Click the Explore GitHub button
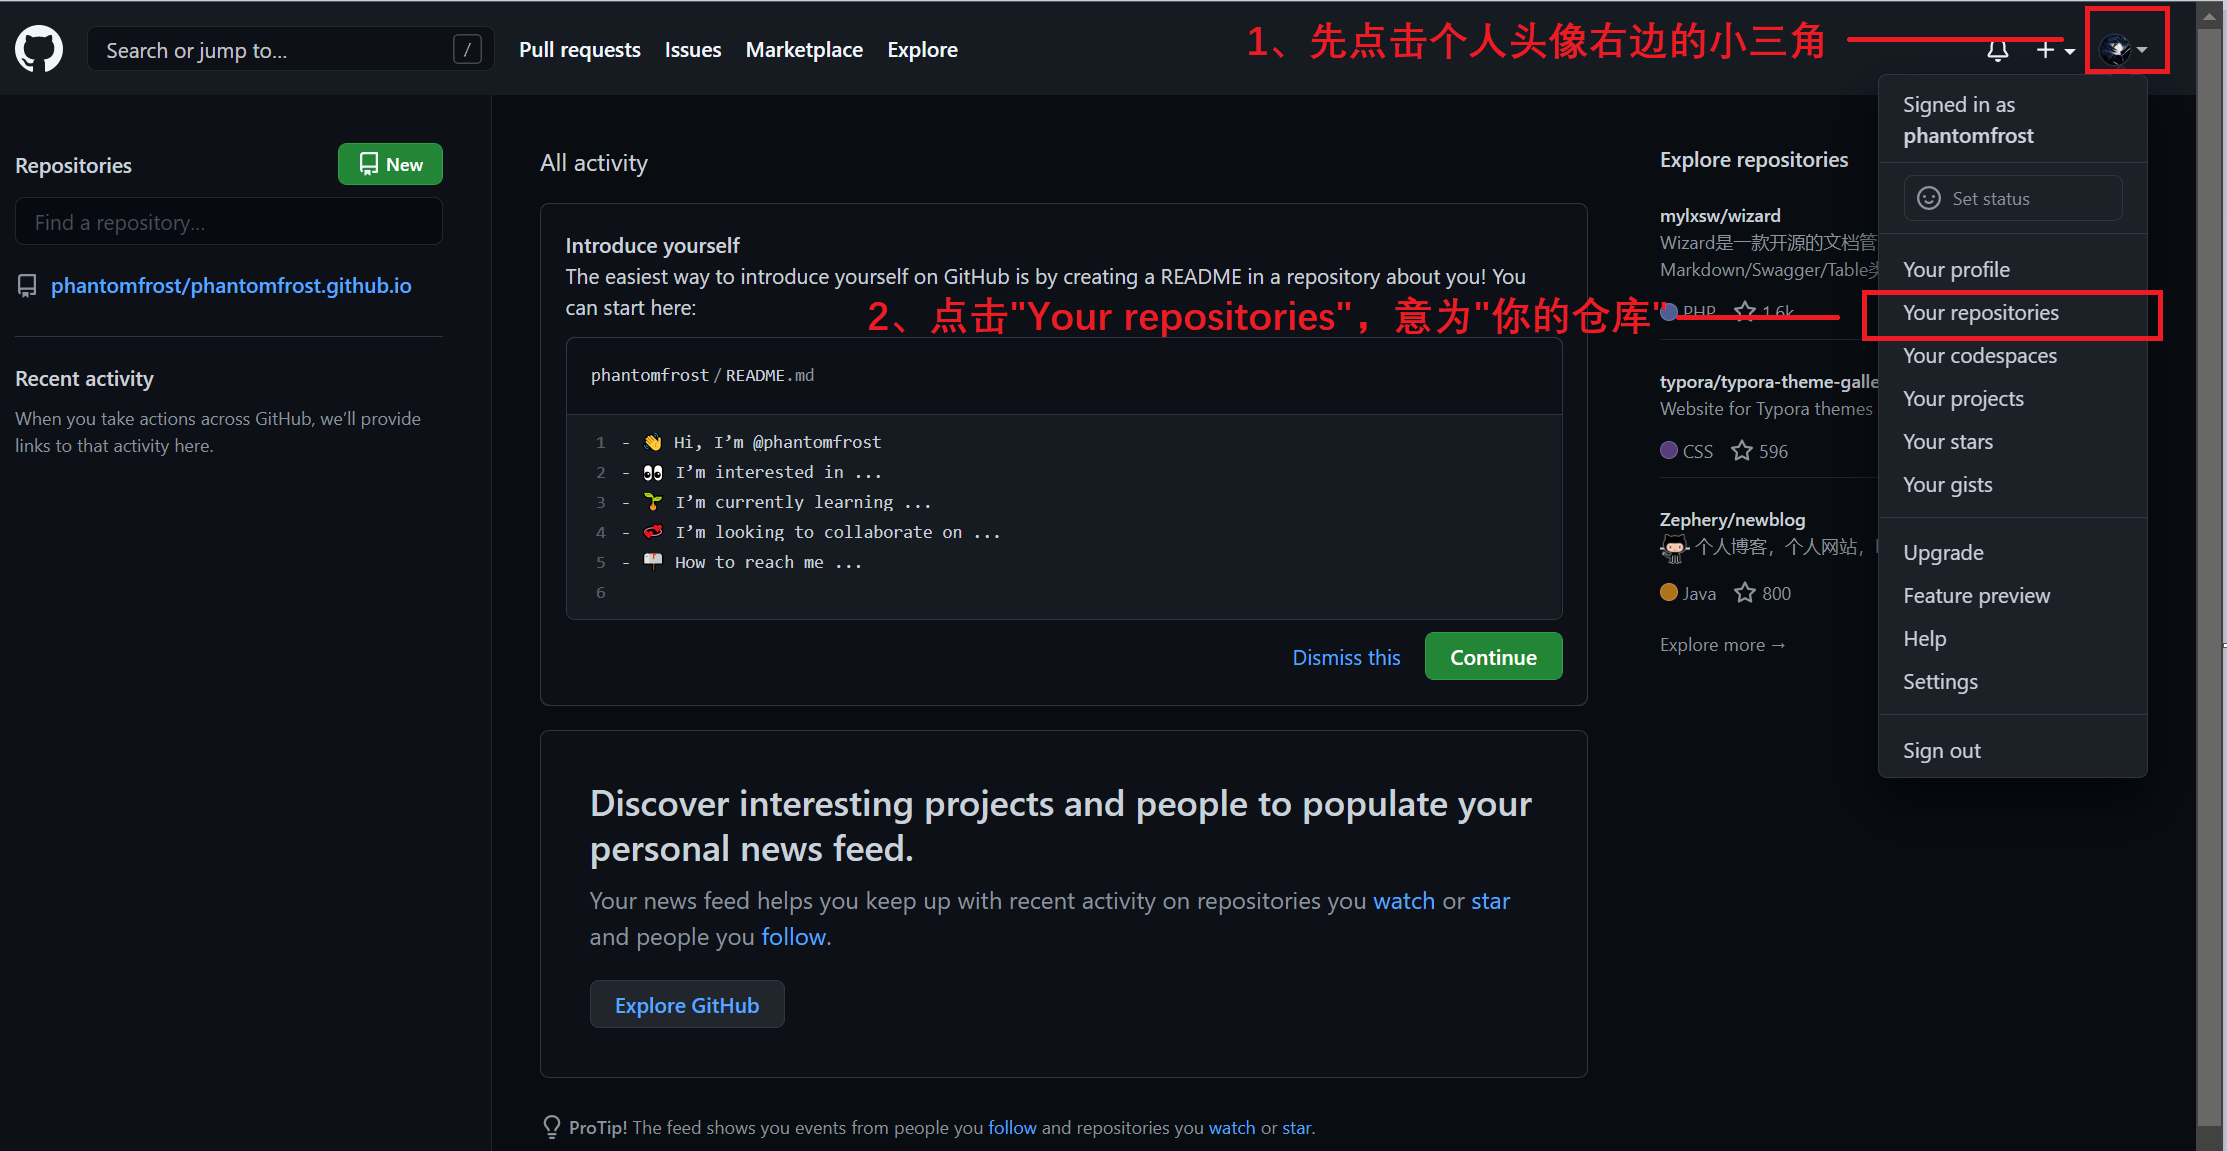Screen dimensions: 2227x1151 point(687,1005)
